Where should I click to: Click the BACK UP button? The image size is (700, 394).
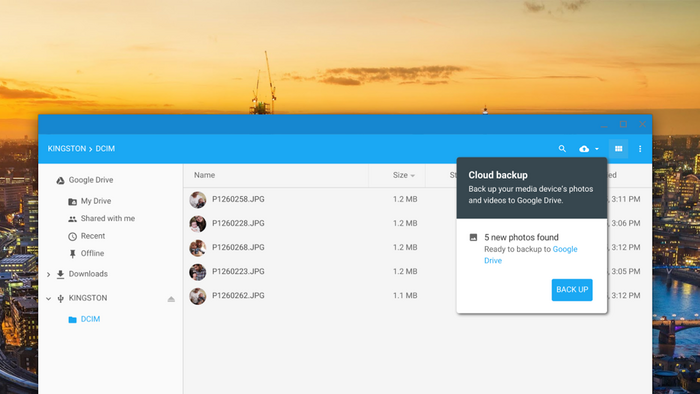(572, 290)
